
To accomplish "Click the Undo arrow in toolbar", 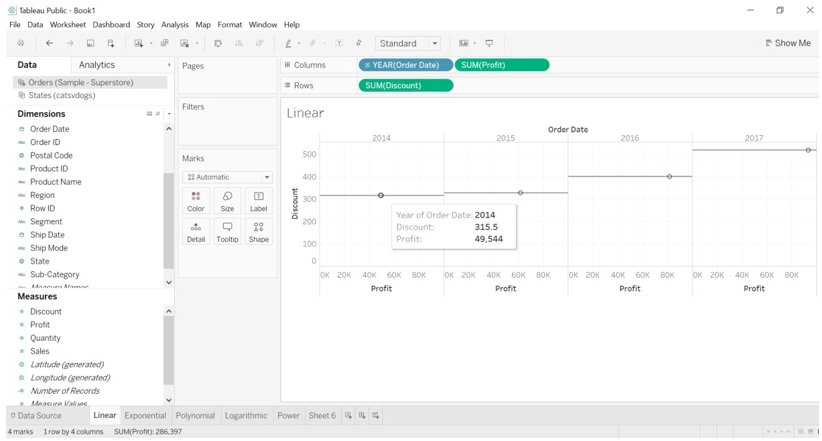I will pos(49,44).
